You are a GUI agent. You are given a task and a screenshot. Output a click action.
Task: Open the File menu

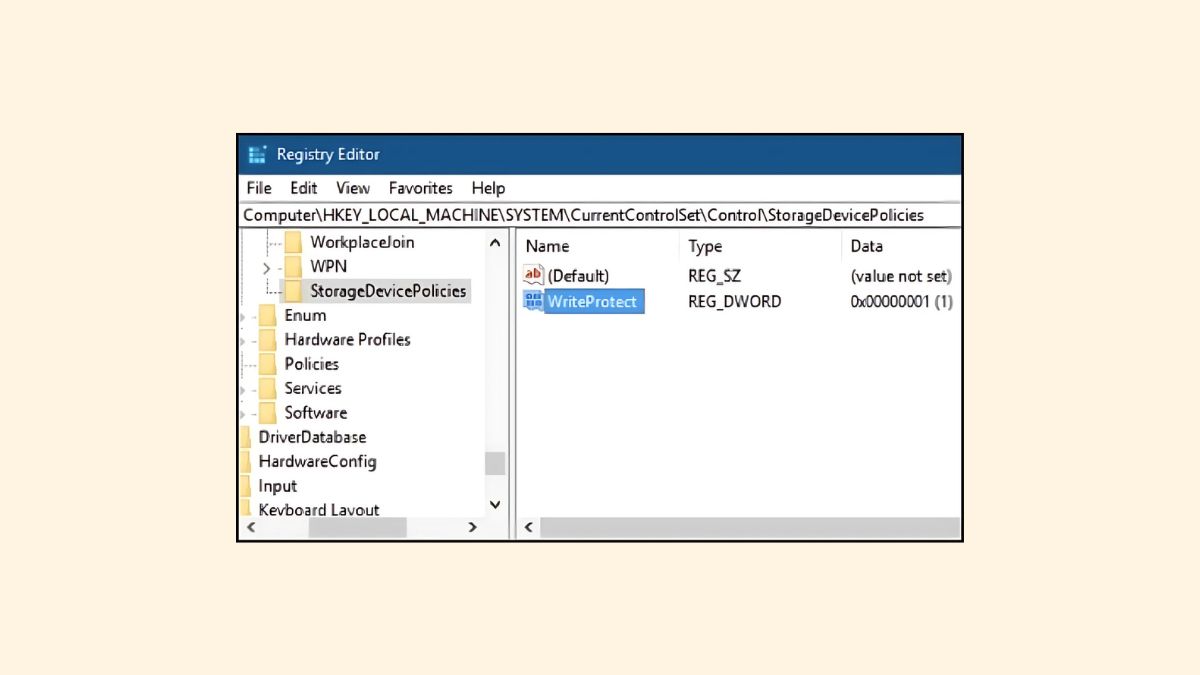pos(259,188)
